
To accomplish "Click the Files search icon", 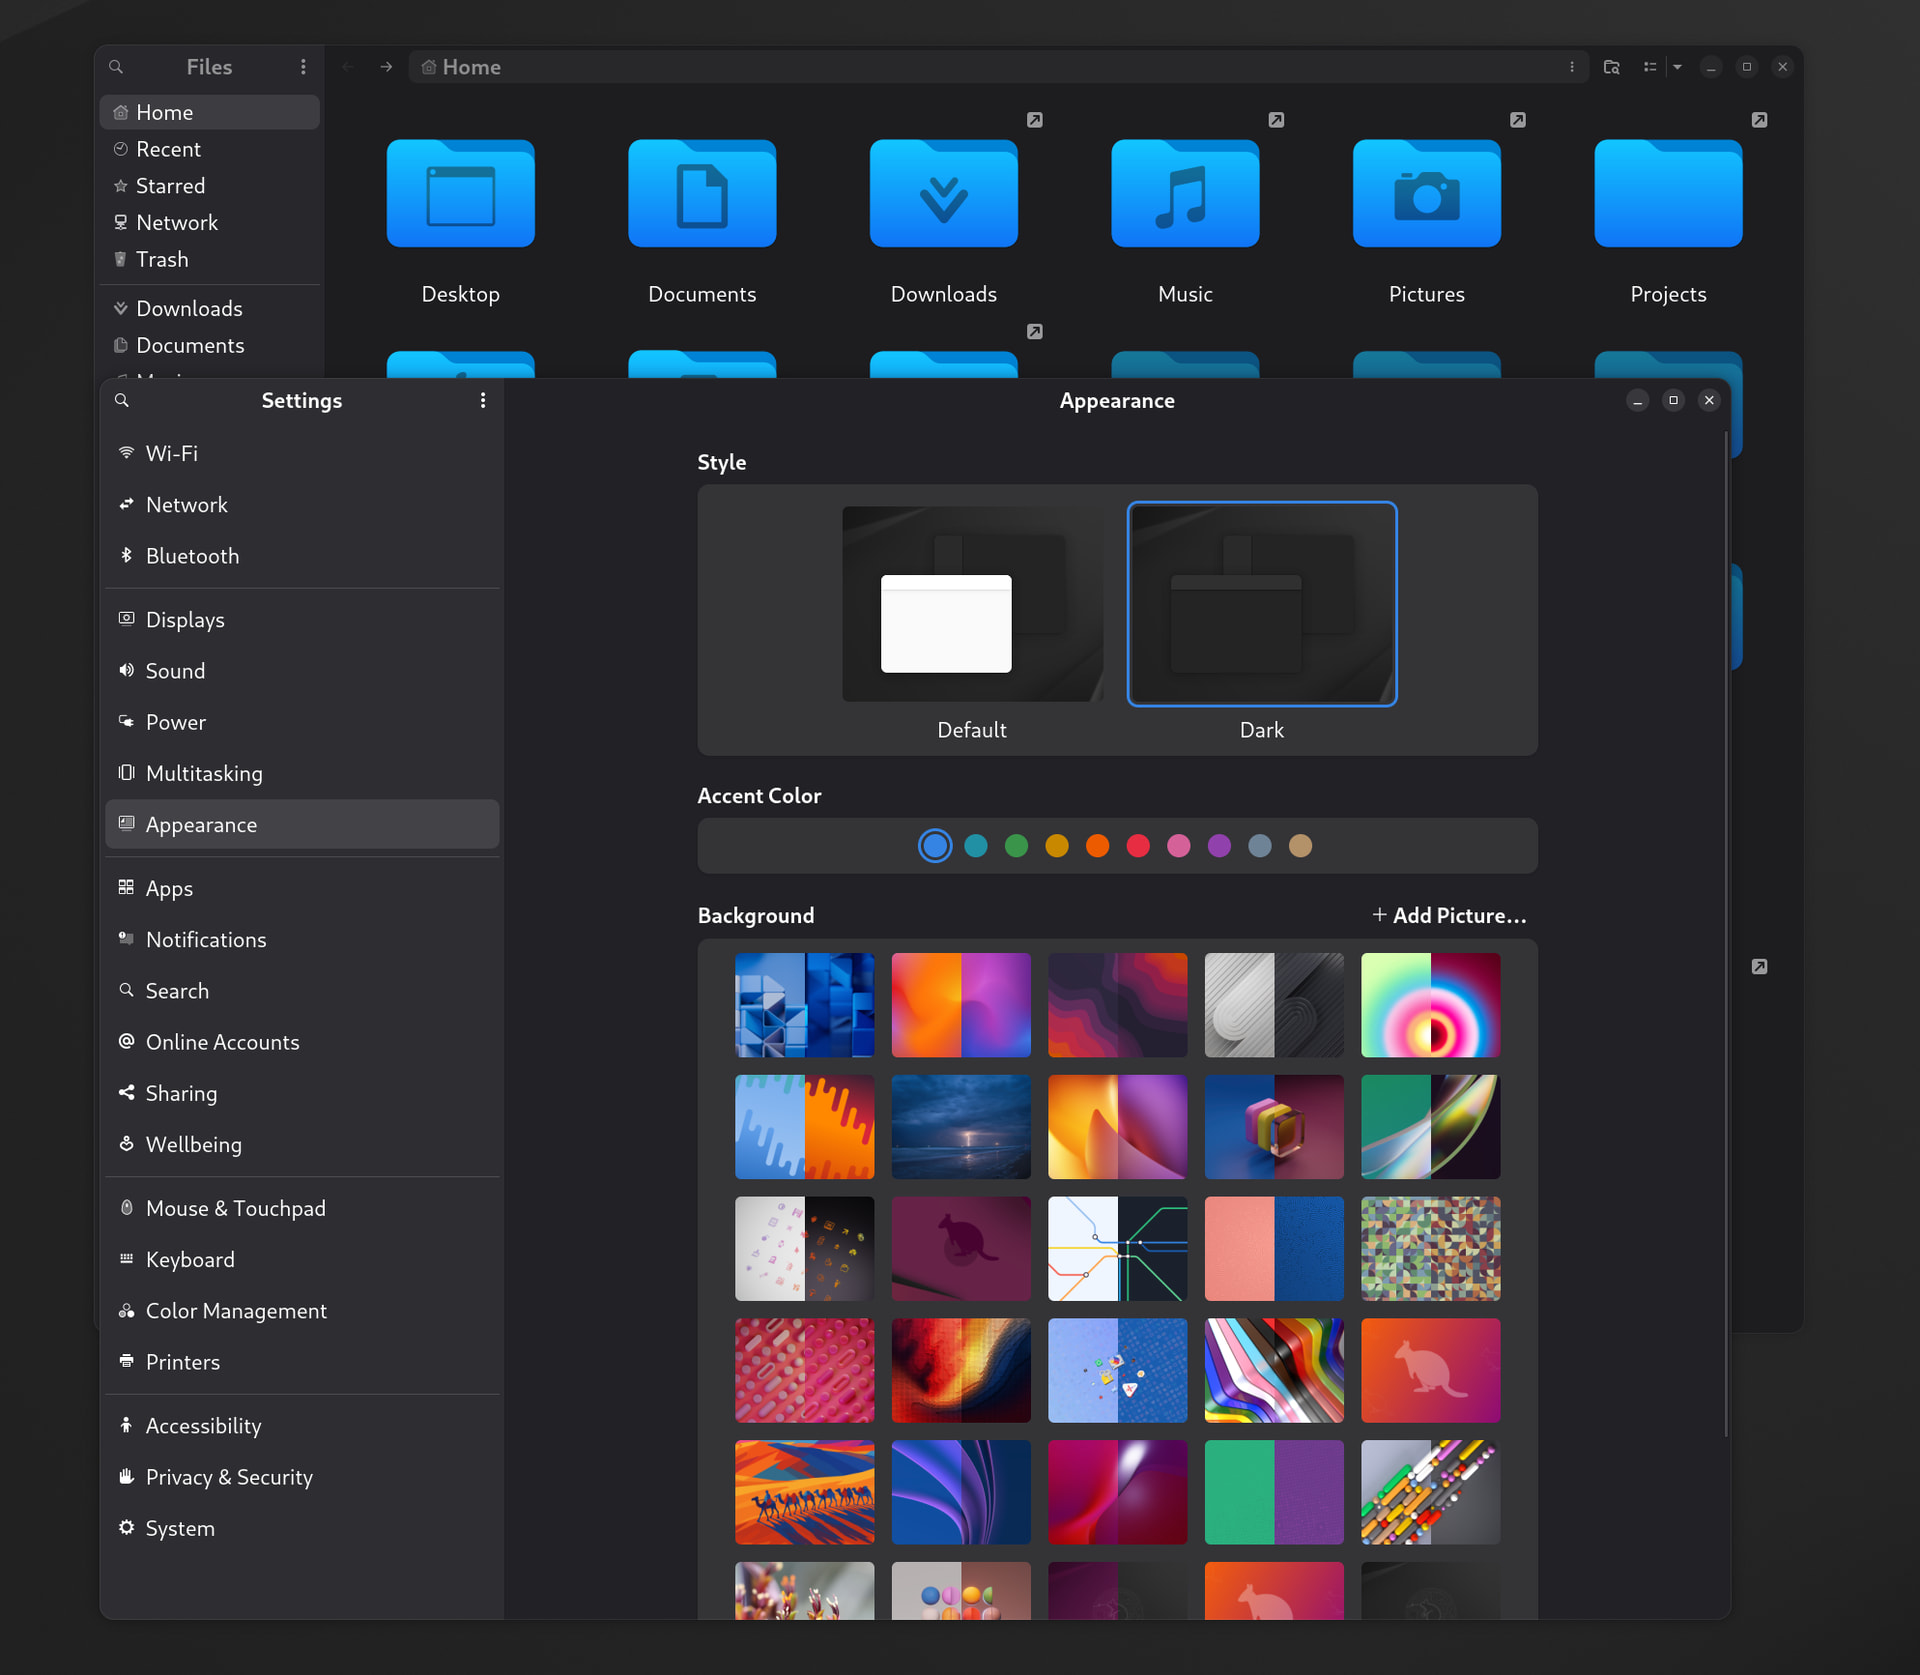I will point(116,67).
